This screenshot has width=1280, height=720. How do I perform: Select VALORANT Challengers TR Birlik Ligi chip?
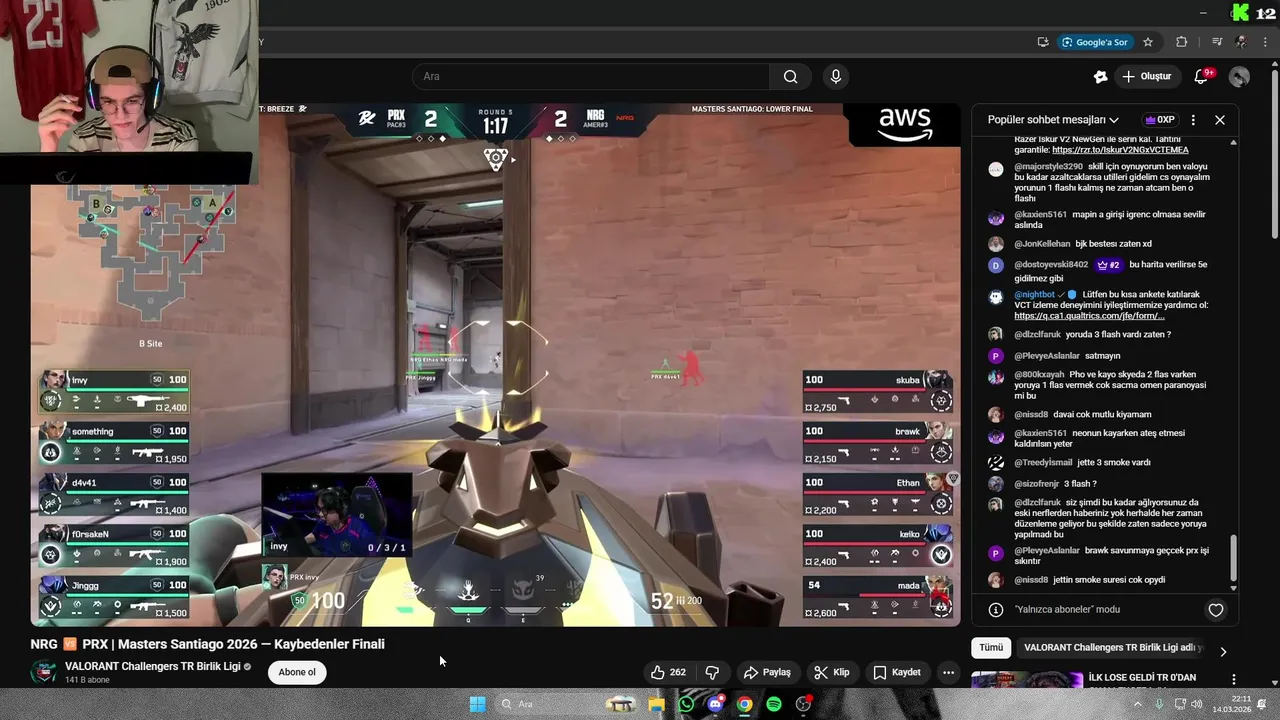[1112, 648]
